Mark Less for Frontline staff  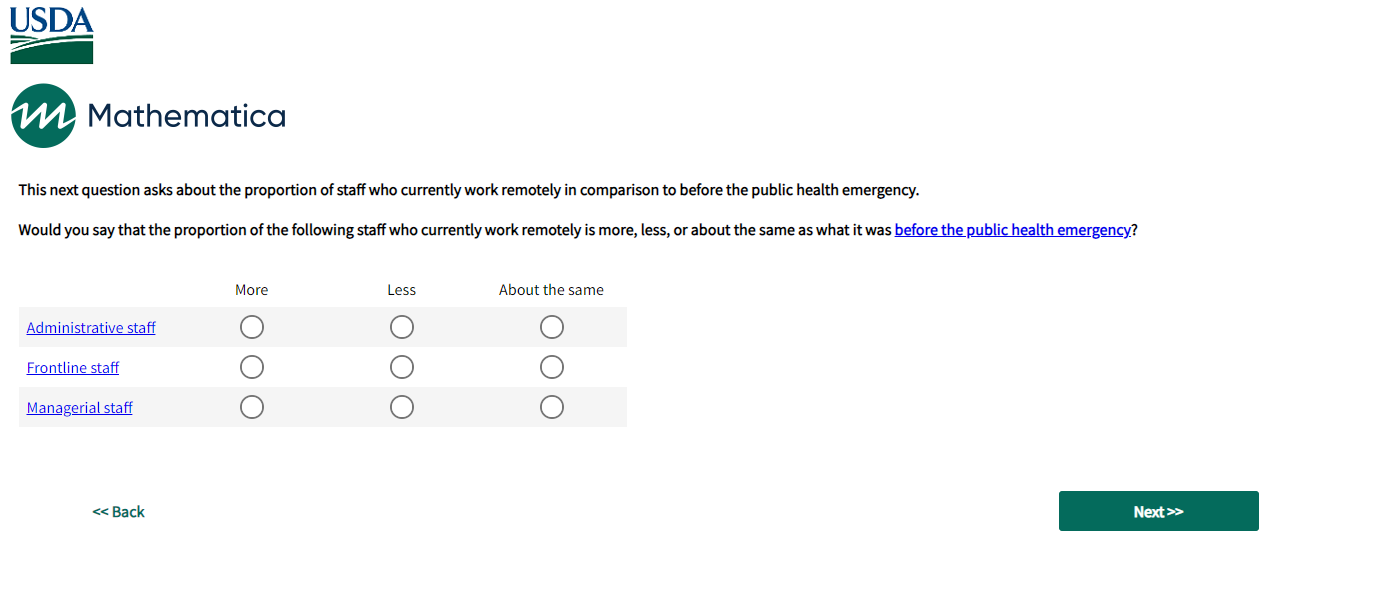point(402,368)
